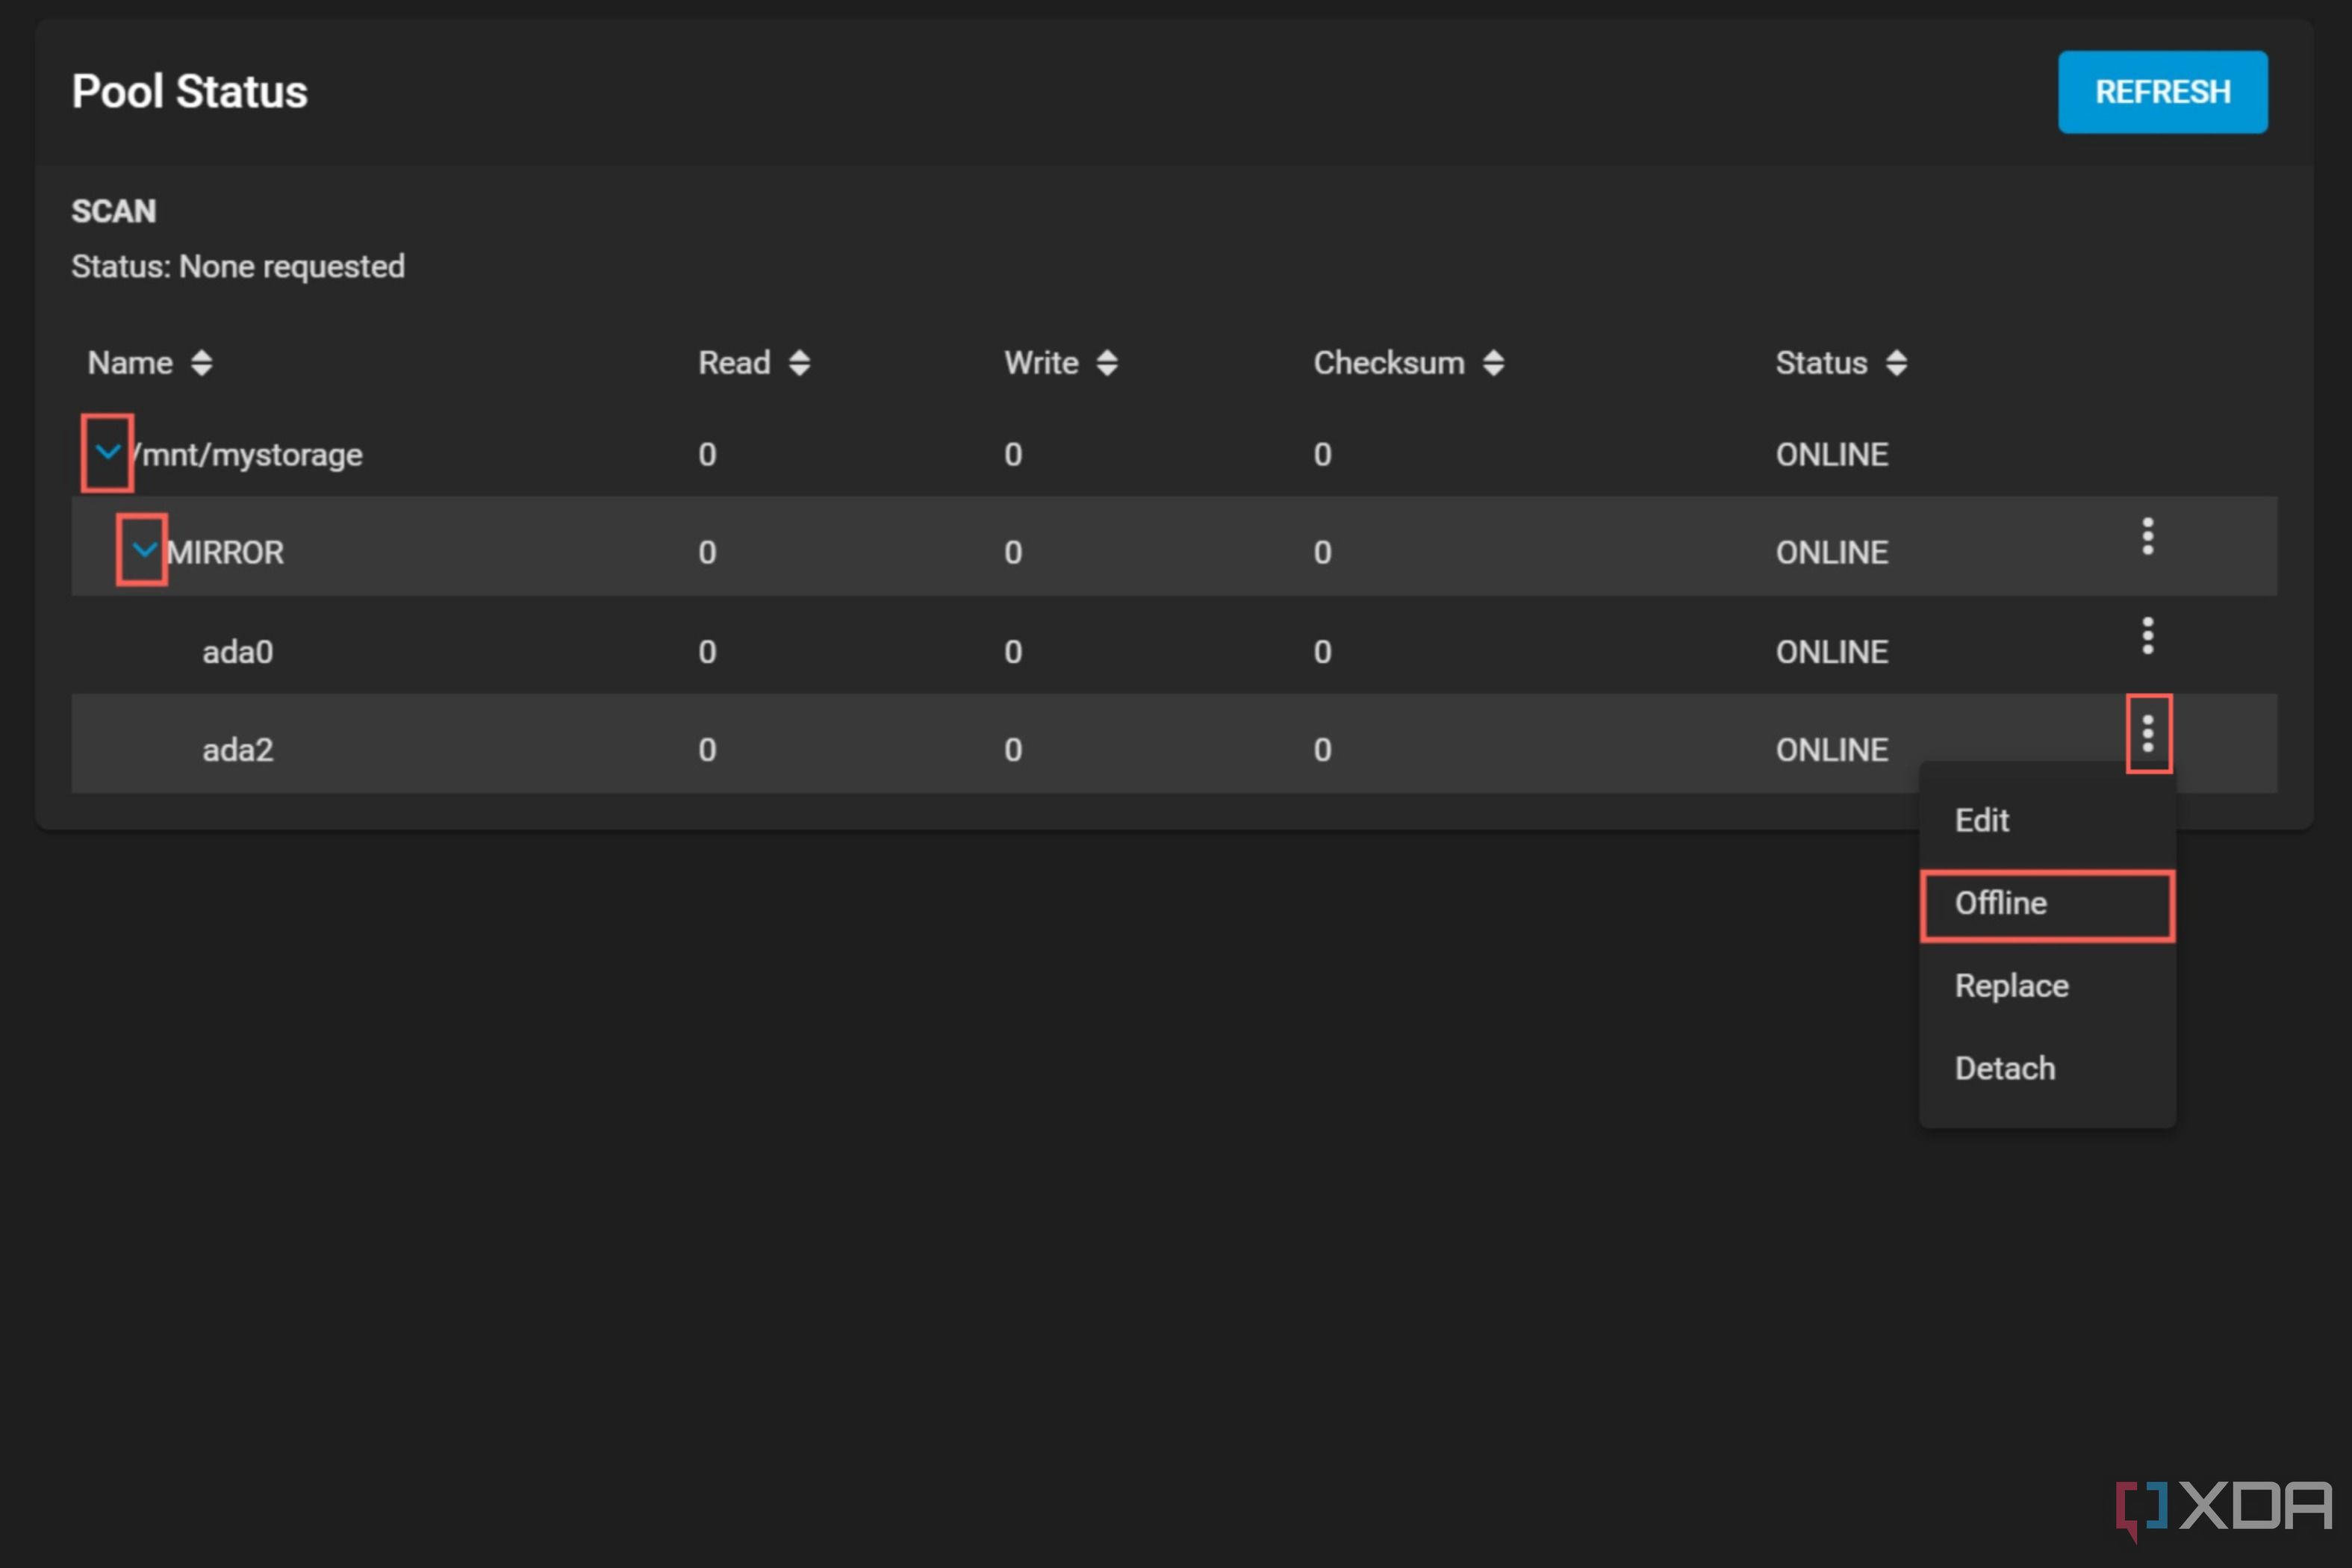The width and height of the screenshot is (2352, 1568).
Task: Collapse the /mnt/mystorage pool row
Action: (x=108, y=453)
